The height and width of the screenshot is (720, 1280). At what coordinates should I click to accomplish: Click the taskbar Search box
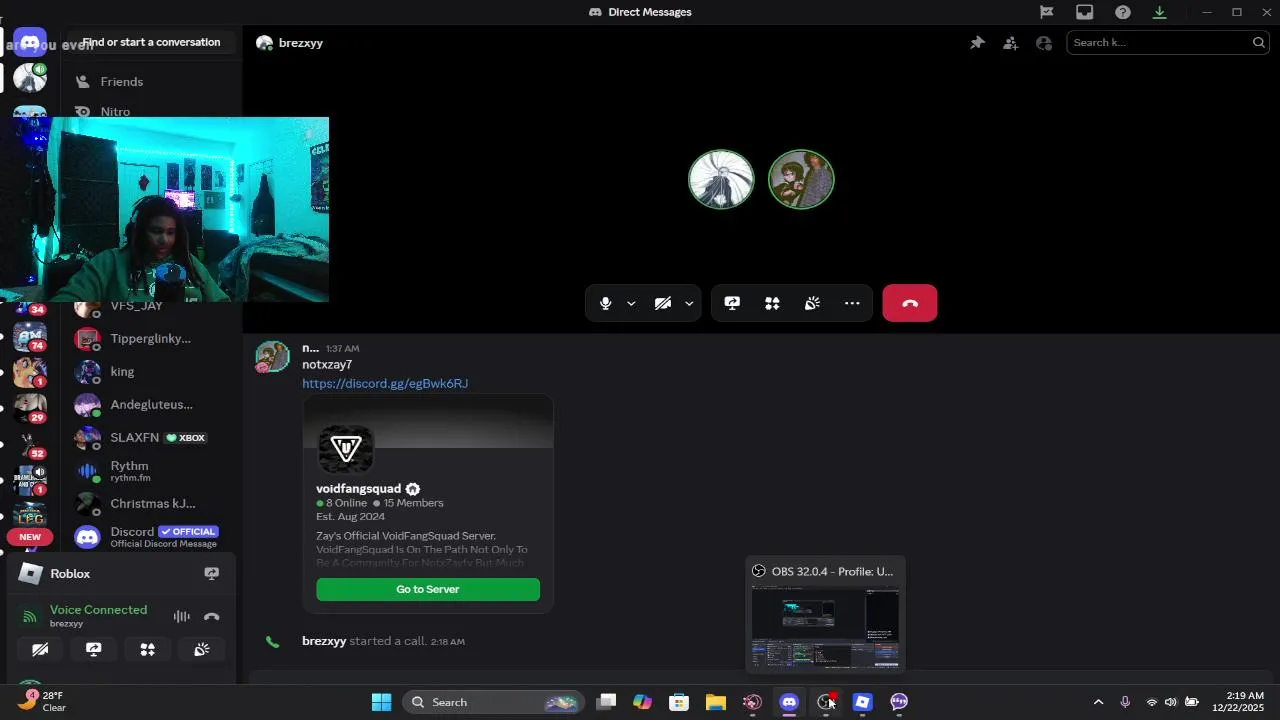pyautogui.click(x=495, y=702)
